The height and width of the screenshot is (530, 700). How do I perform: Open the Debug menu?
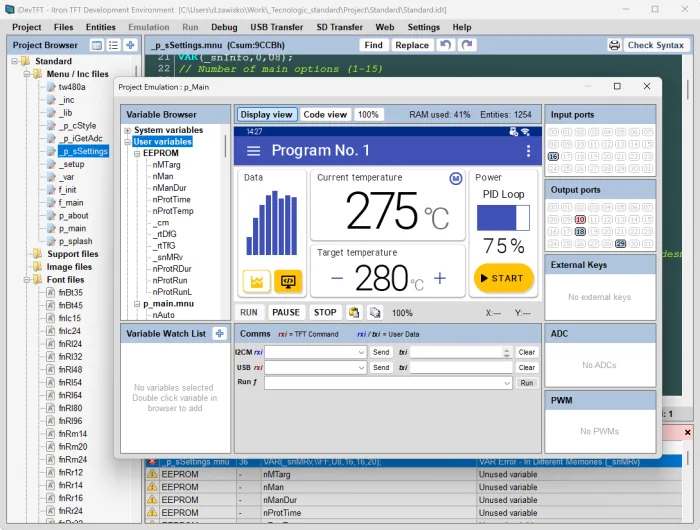tap(224, 27)
